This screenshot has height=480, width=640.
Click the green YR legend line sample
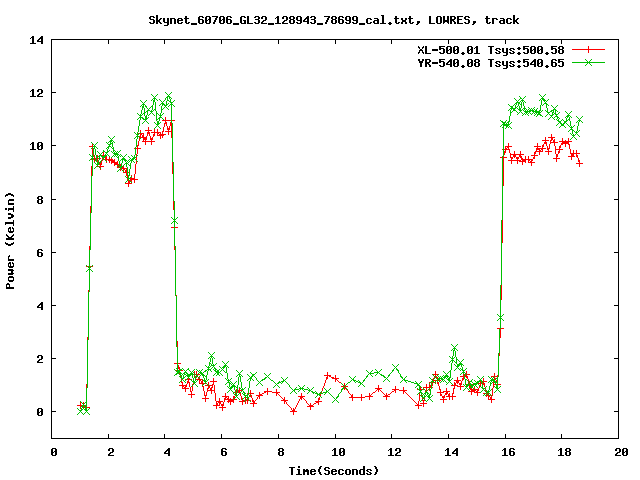[x=588, y=62]
